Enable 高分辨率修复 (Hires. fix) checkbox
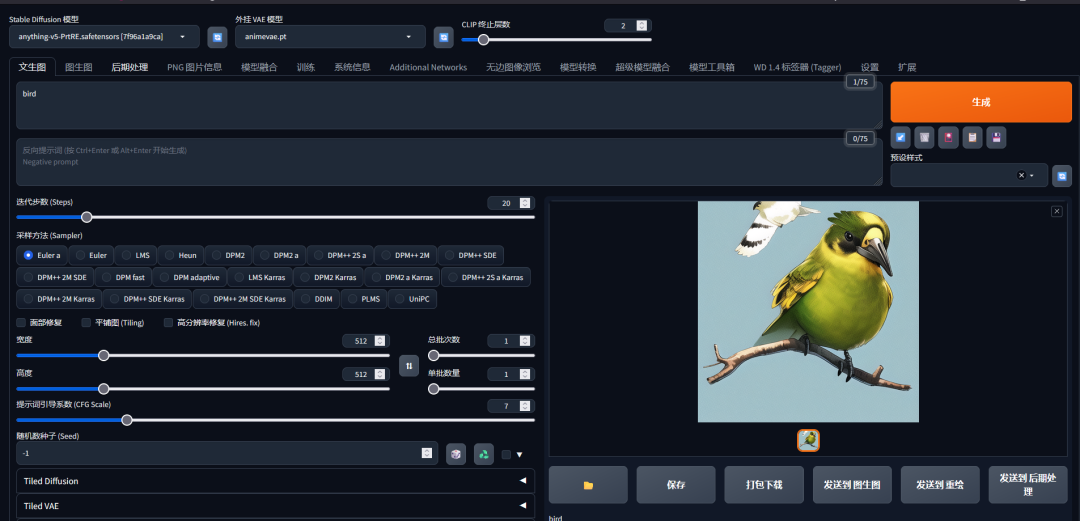Screen dimensions: 1080x521 coord(168,323)
